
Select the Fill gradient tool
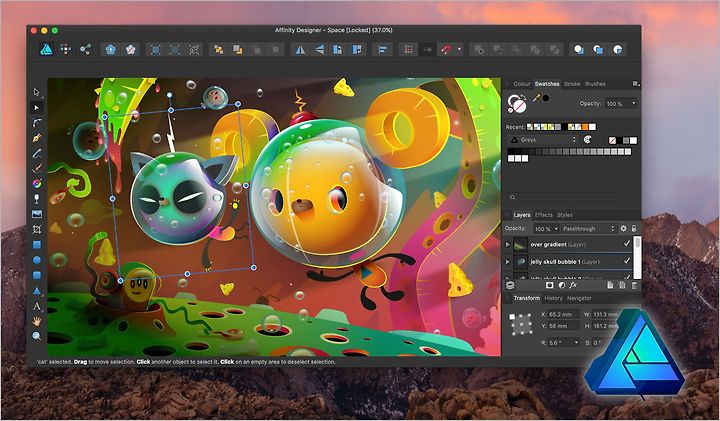coord(37,183)
